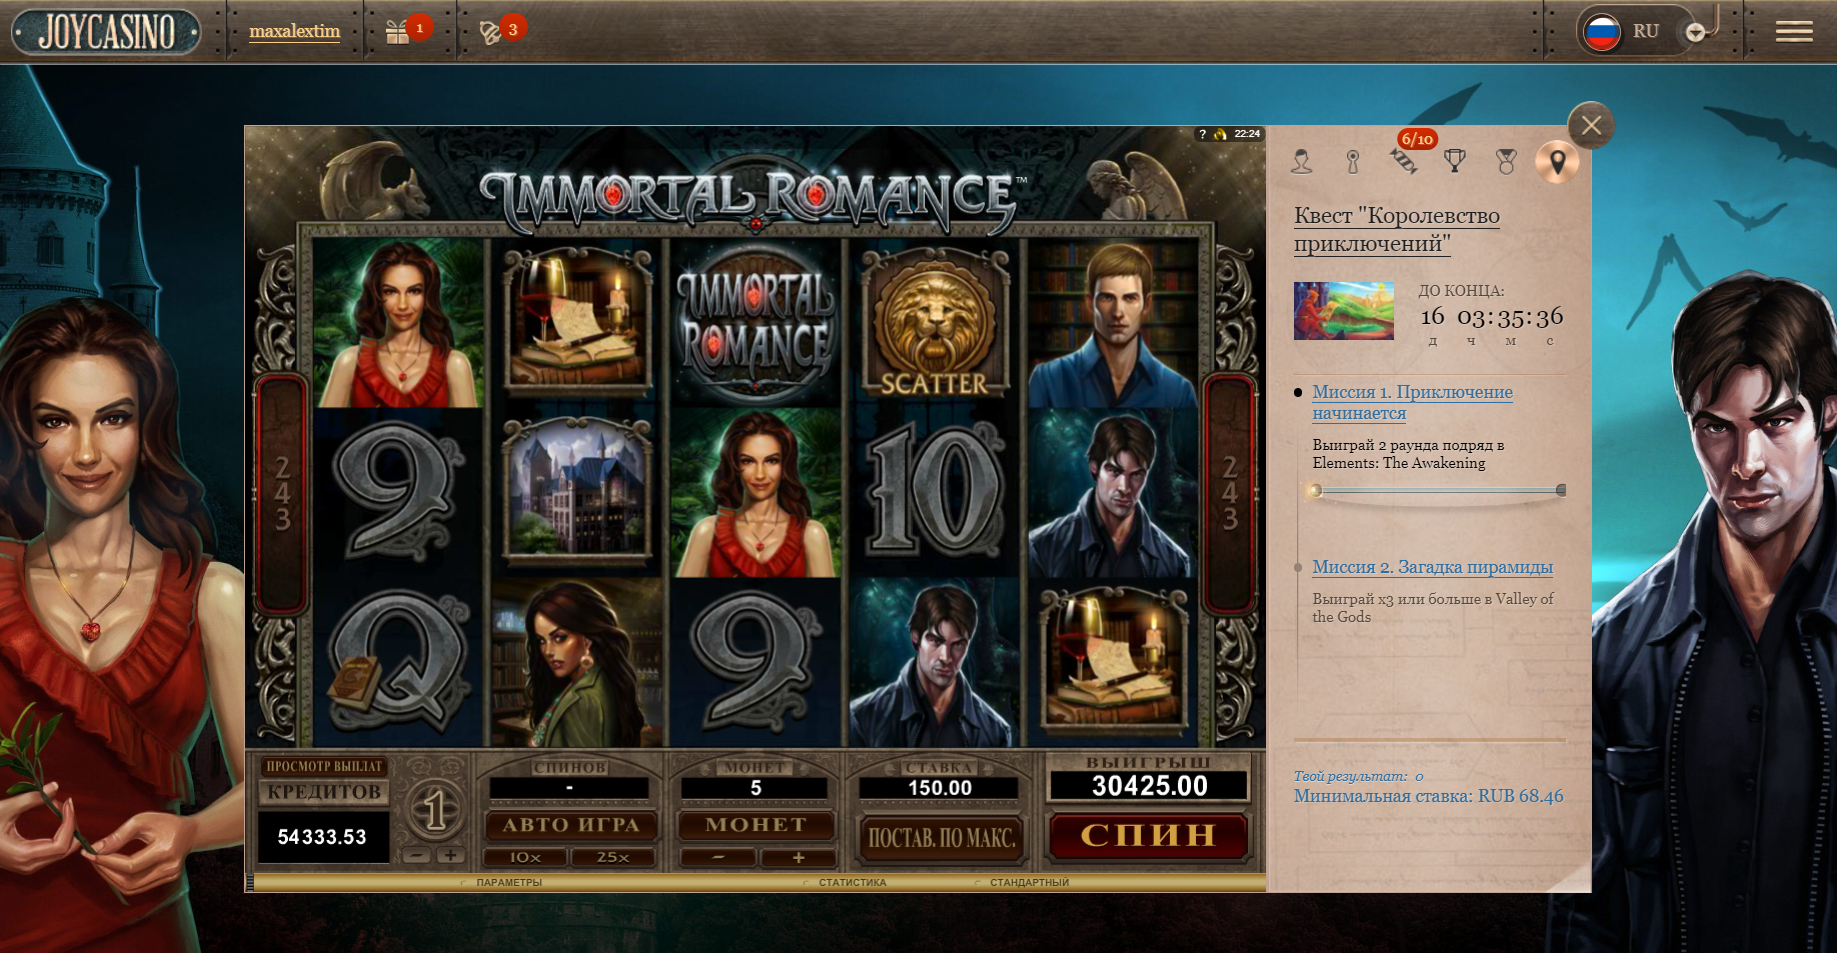The image size is (1837, 953).
Task: Open the paytable 'Просмотр выплат' button
Action: 324,766
